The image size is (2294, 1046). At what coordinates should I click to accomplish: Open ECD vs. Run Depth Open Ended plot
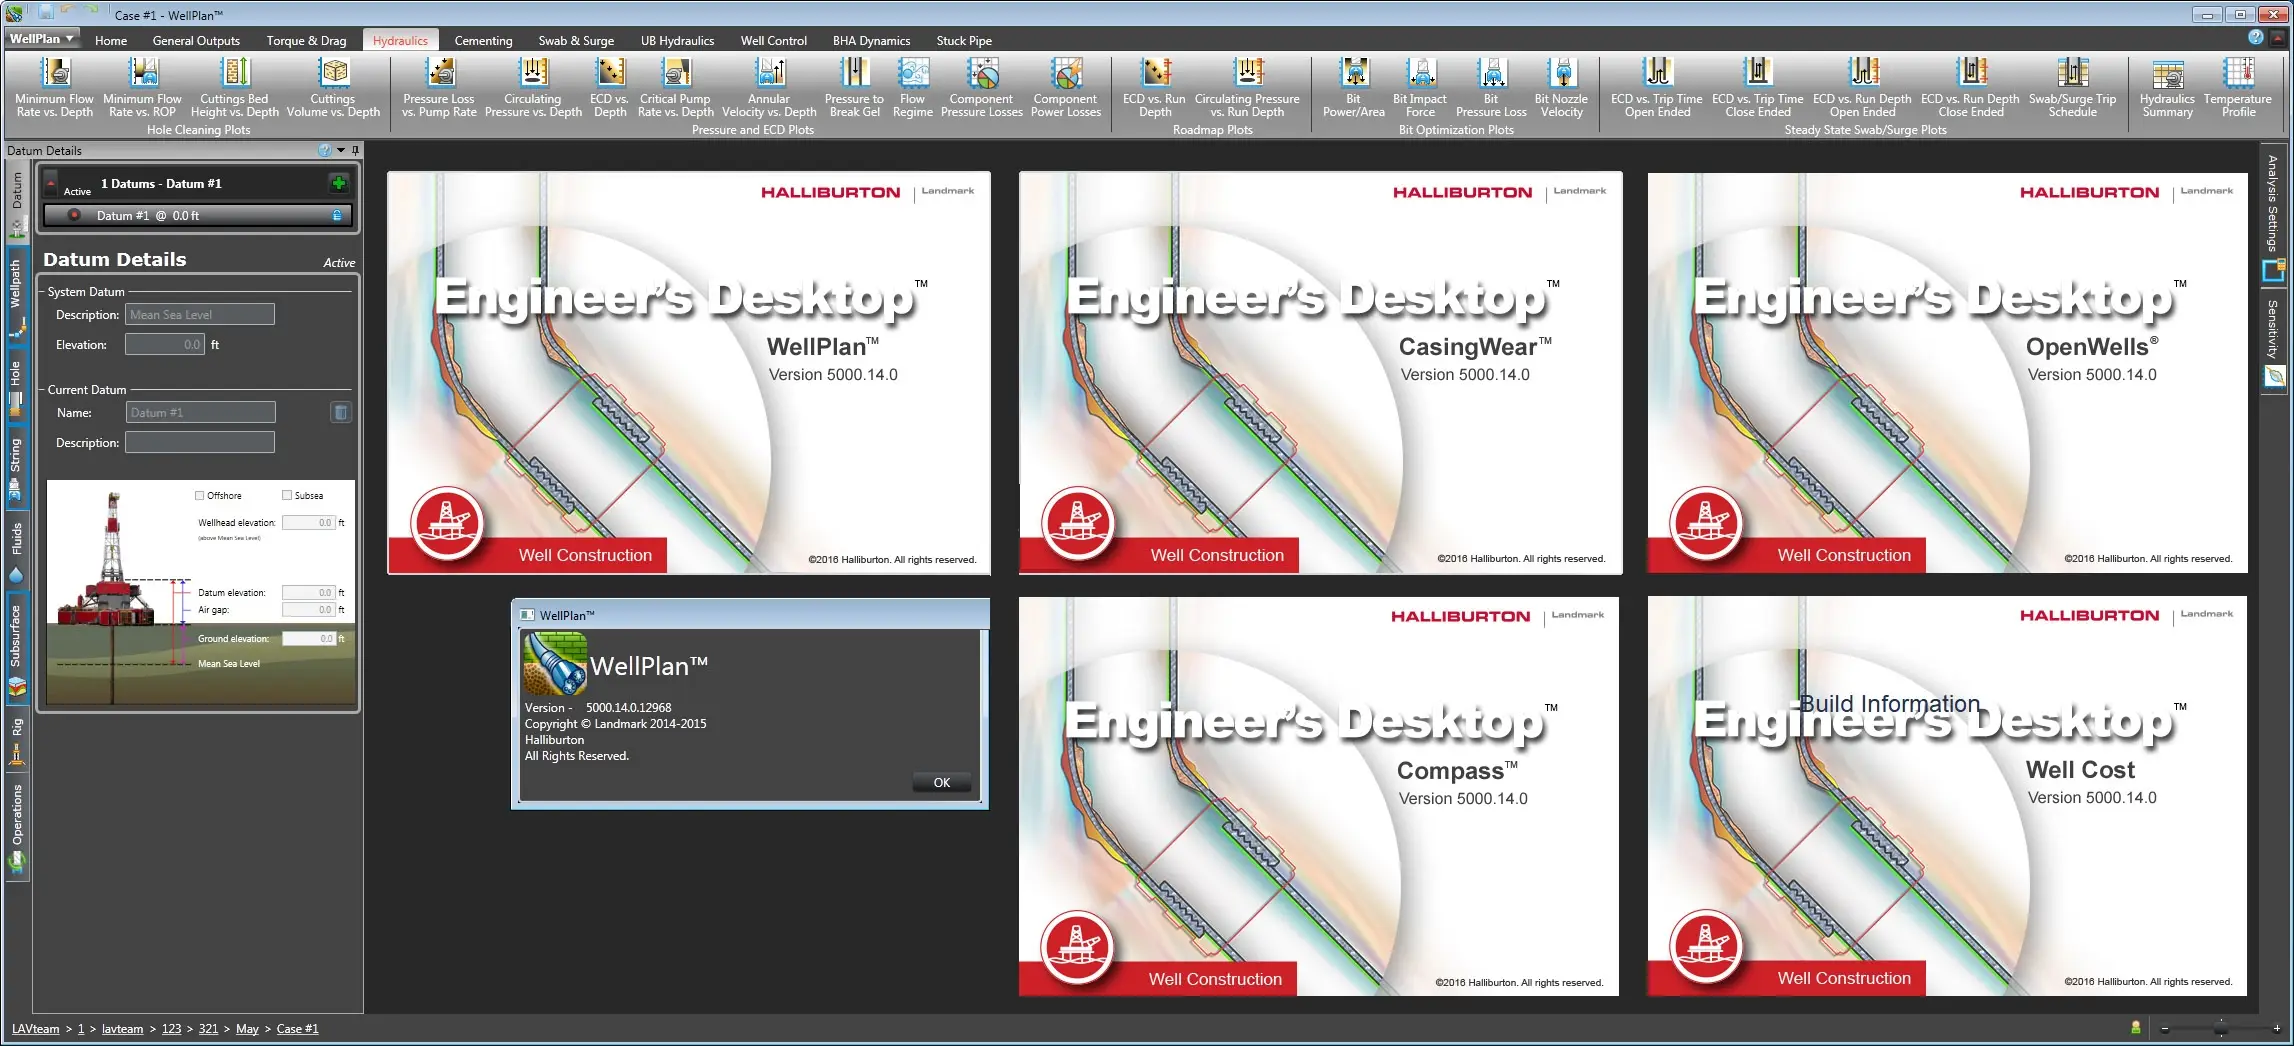1862,88
